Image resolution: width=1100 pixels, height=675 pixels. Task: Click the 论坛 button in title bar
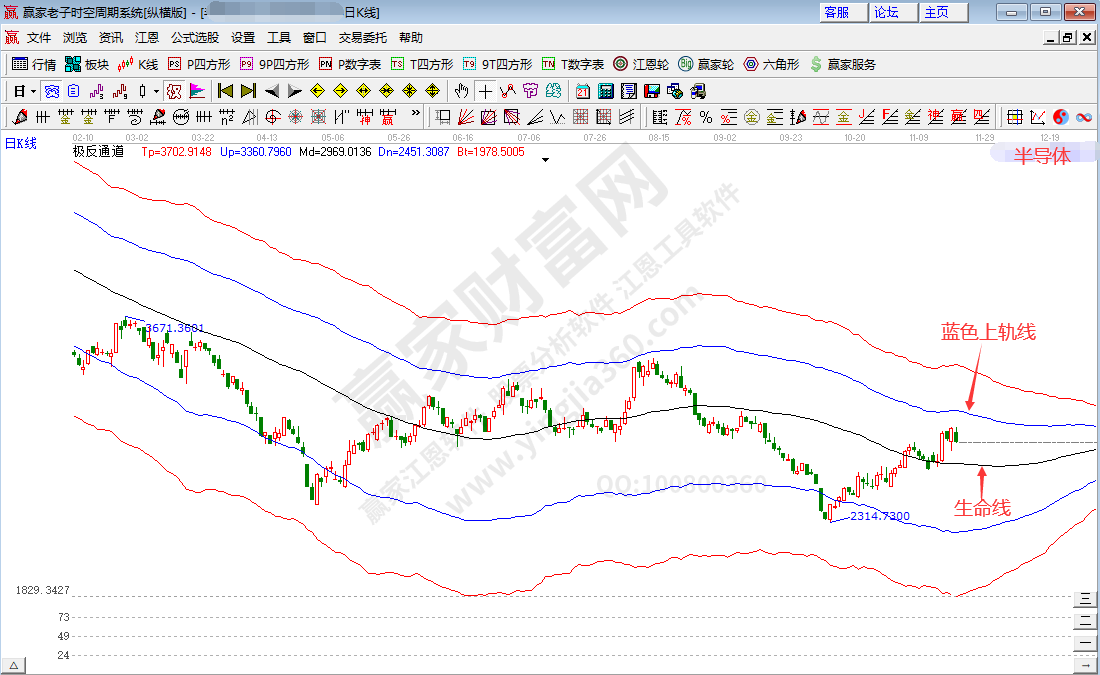pos(887,12)
